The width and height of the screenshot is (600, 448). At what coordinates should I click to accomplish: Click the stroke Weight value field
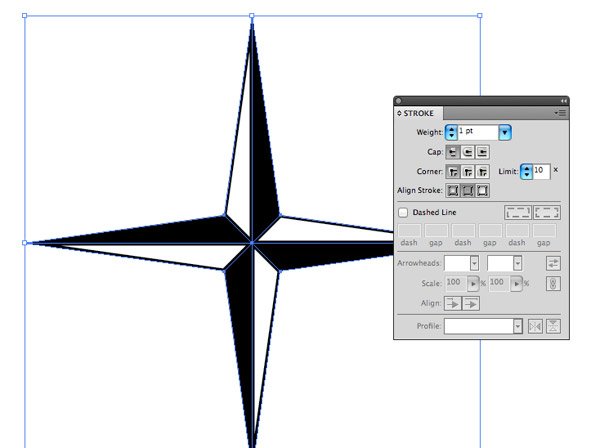[477, 132]
